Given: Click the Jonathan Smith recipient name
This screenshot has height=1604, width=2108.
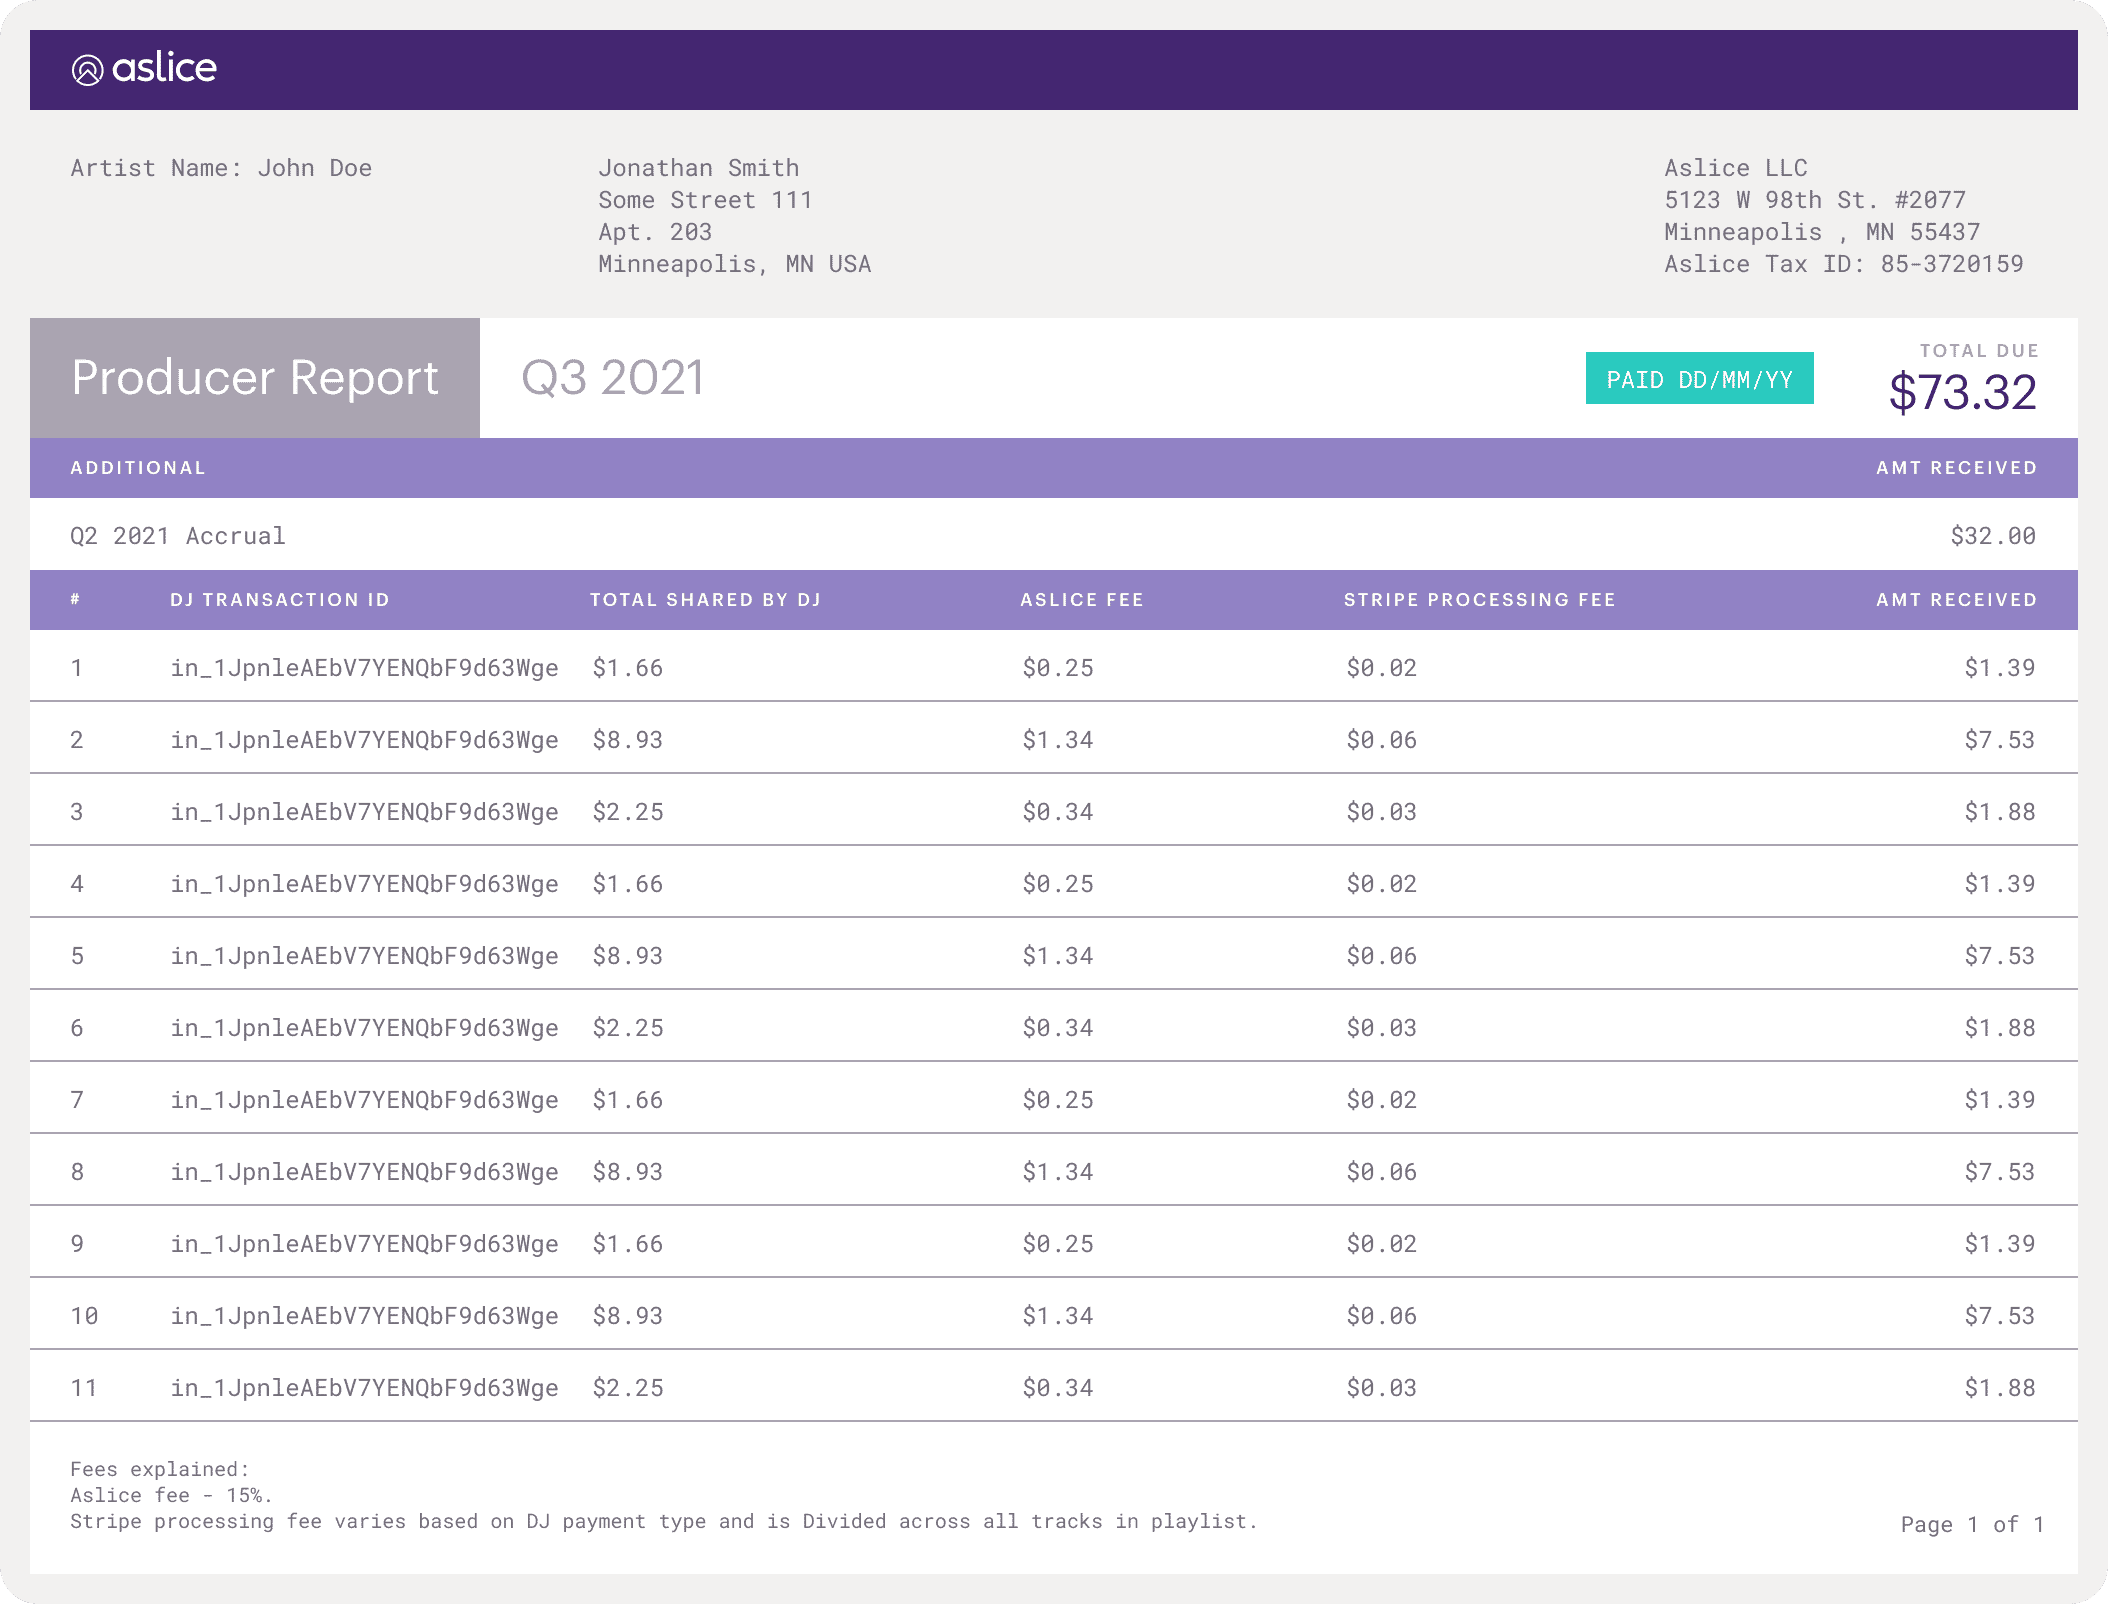Looking at the screenshot, I should pyautogui.click(x=698, y=168).
